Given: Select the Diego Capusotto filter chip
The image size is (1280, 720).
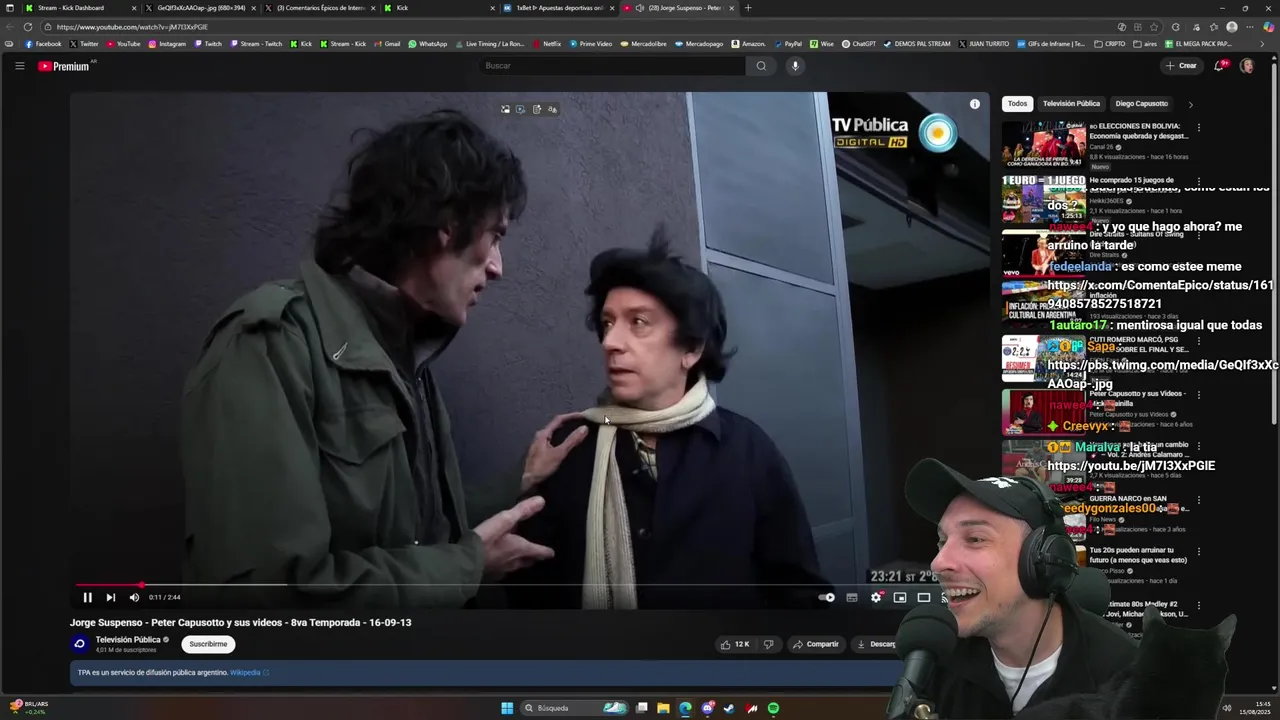Looking at the screenshot, I should 1141,104.
